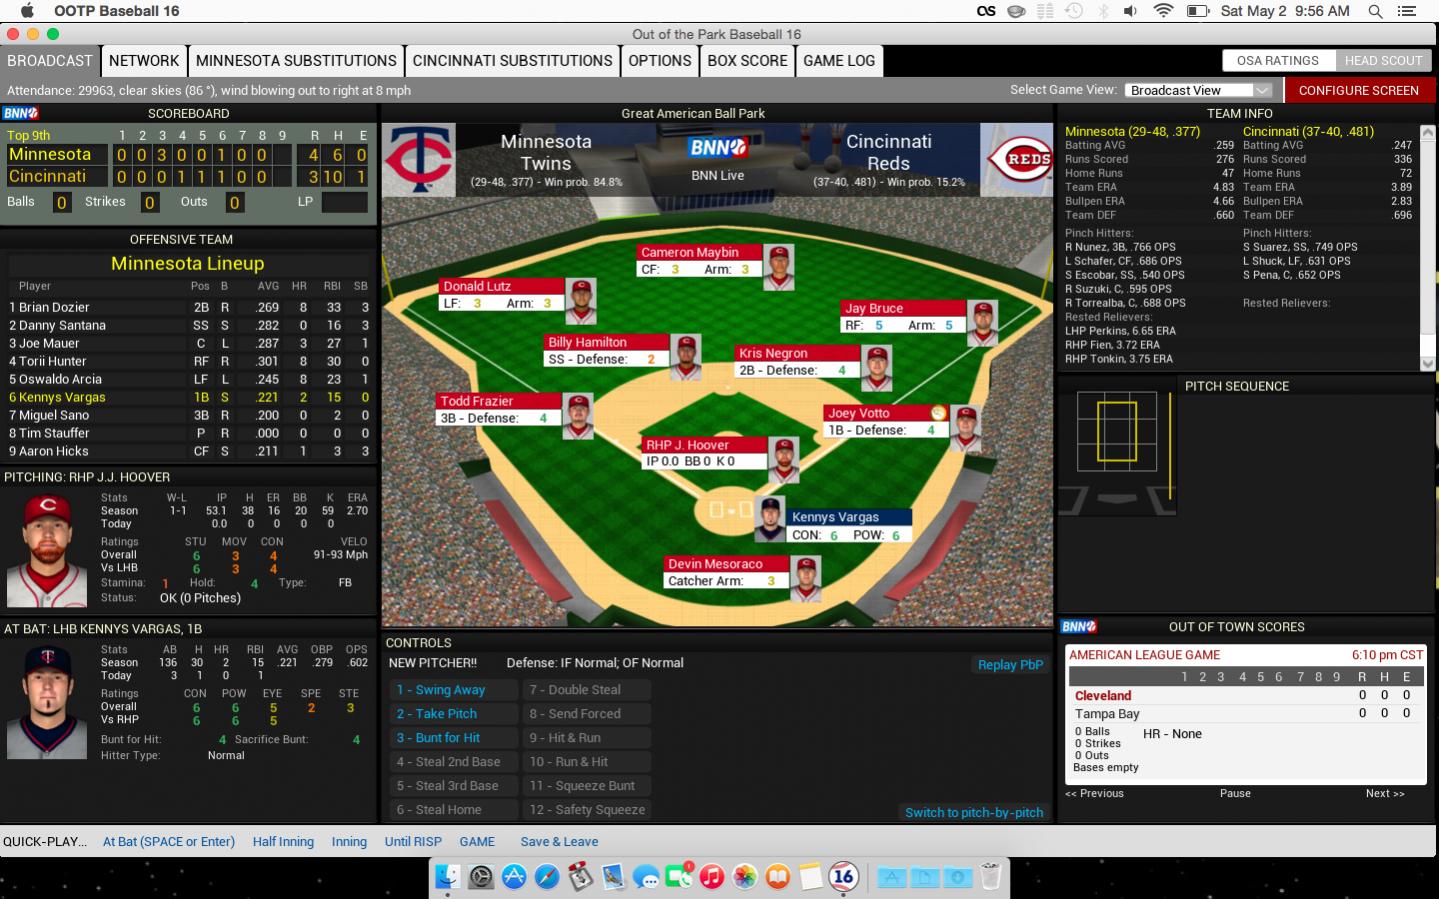
Task: Click the Minnesota Twins team logo
Action: (419, 160)
